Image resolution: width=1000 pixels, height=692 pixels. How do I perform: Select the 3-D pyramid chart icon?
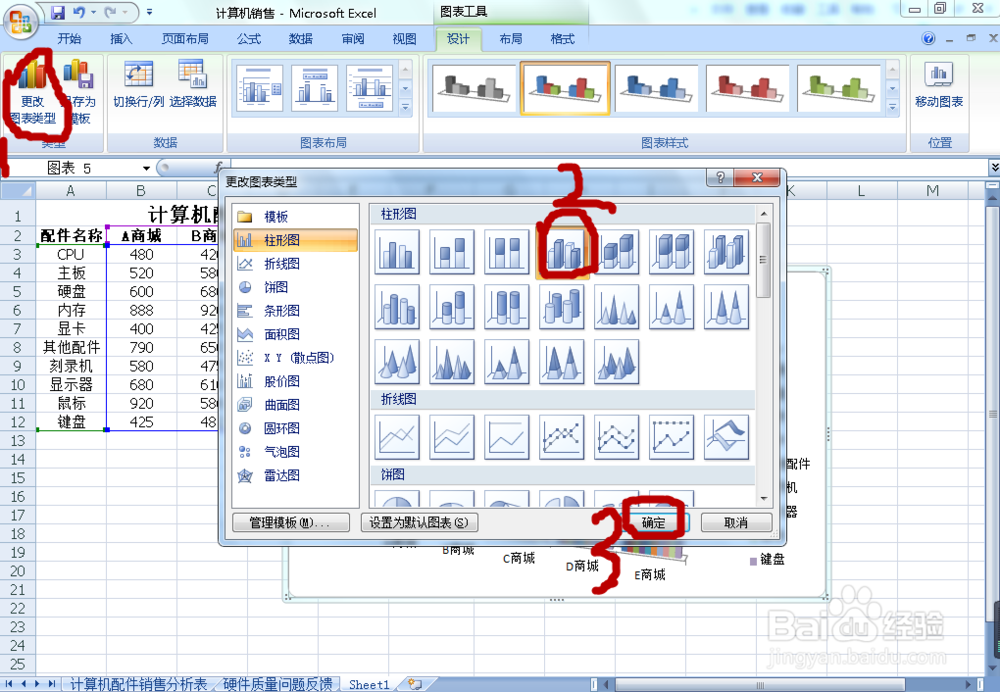617,362
